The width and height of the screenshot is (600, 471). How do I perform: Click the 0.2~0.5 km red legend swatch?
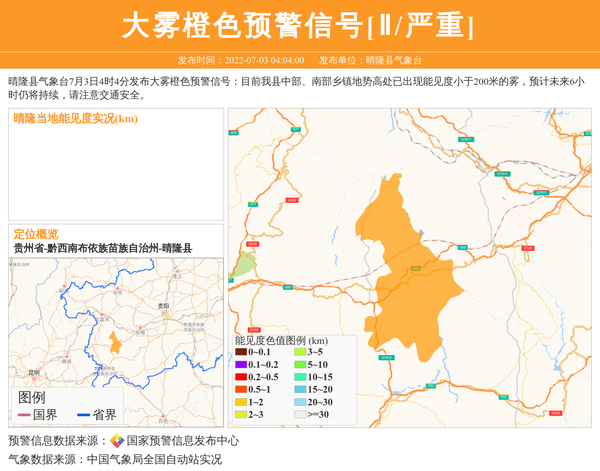pos(240,377)
